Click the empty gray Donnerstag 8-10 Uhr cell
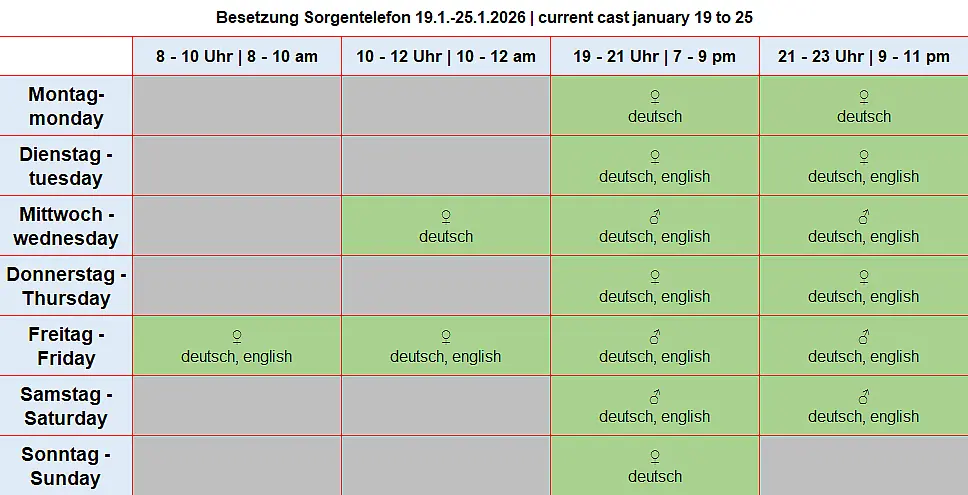Screen dimensions: 968x495 coord(237,286)
